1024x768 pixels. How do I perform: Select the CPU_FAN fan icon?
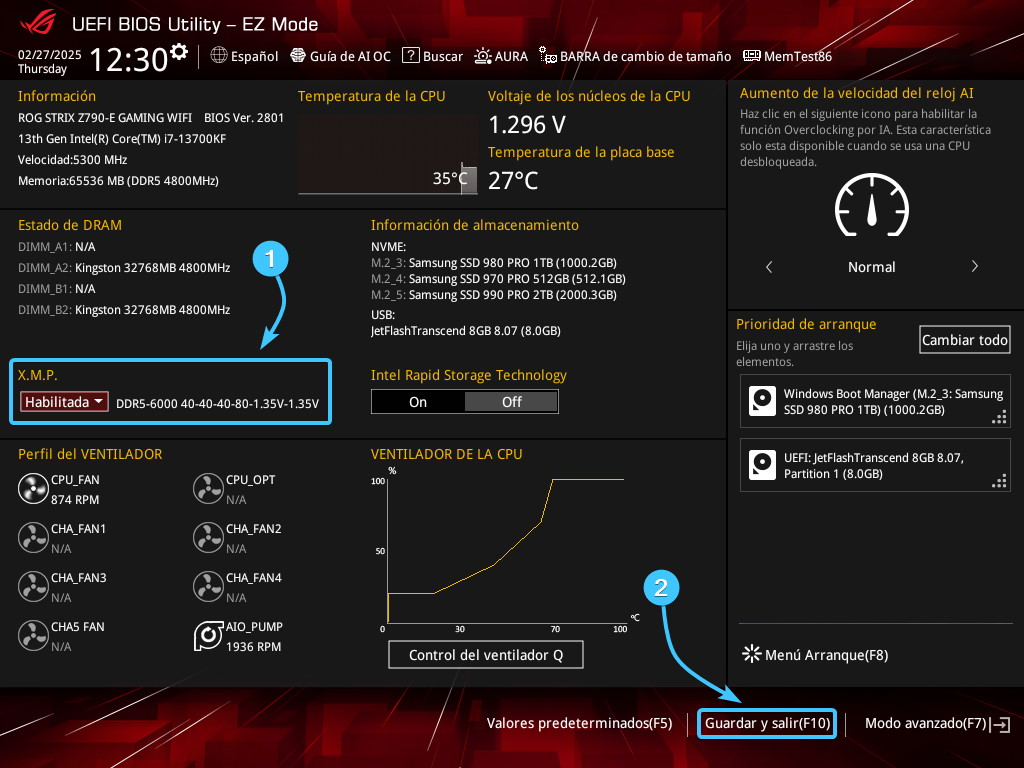point(33,489)
